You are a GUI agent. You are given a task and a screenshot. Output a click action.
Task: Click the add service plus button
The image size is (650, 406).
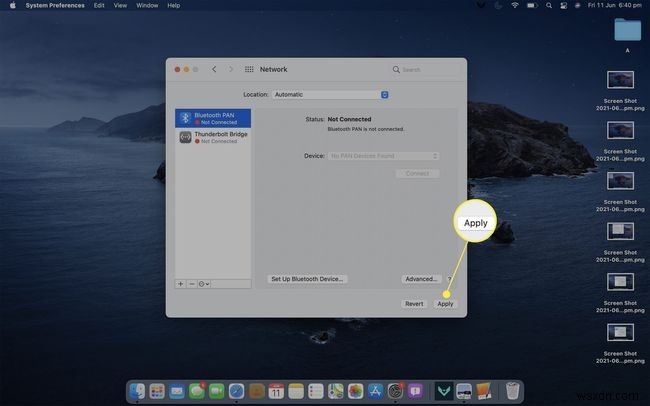(x=180, y=284)
